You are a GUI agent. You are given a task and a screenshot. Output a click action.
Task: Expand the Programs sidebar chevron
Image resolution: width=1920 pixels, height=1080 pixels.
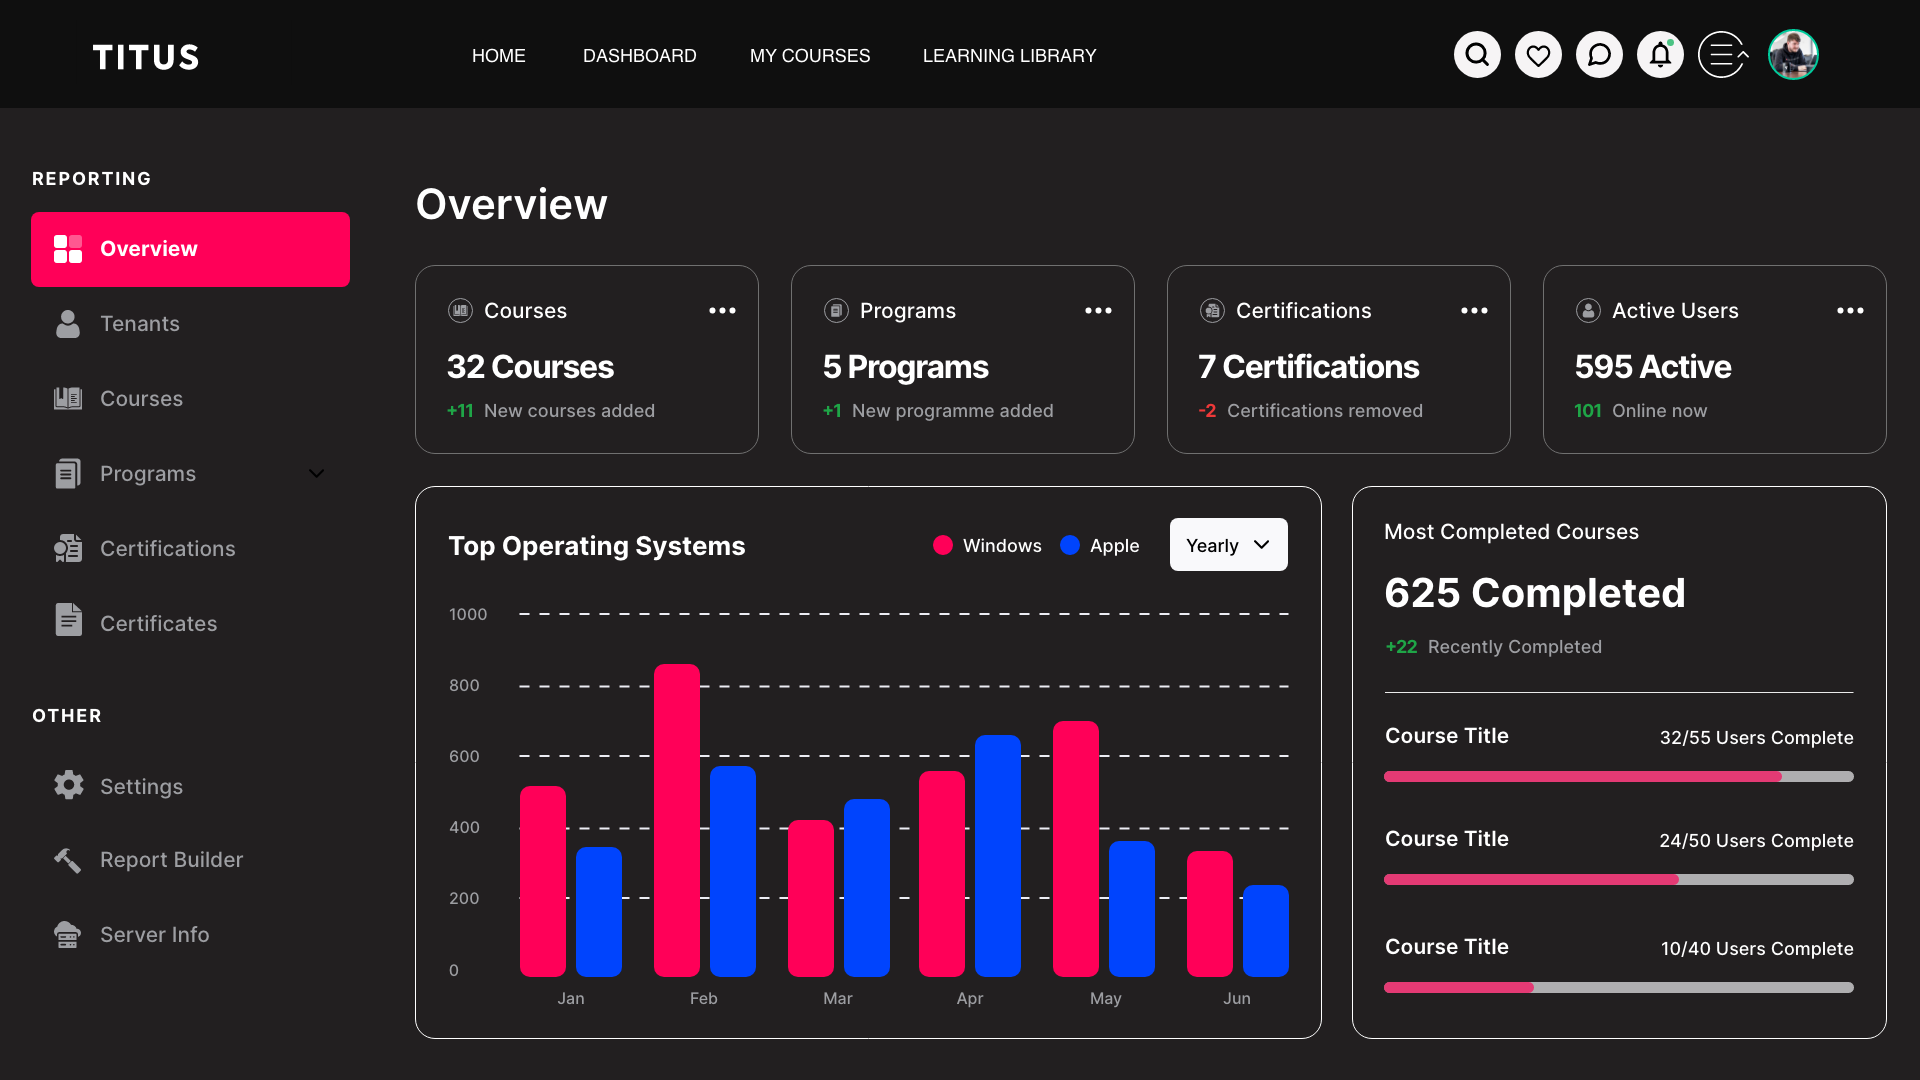click(316, 474)
